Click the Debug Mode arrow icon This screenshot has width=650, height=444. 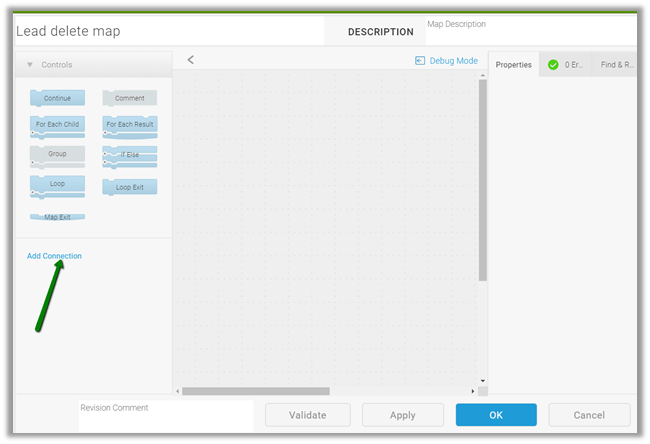[x=420, y=61]
